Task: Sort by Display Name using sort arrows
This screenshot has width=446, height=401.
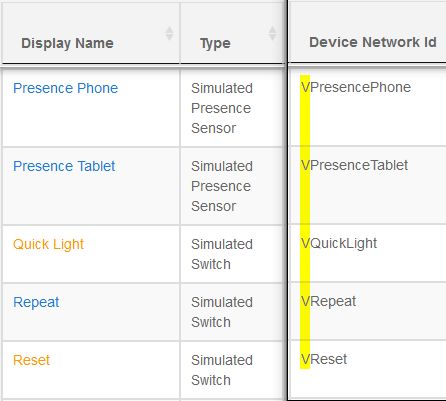Action: point(169,33)
